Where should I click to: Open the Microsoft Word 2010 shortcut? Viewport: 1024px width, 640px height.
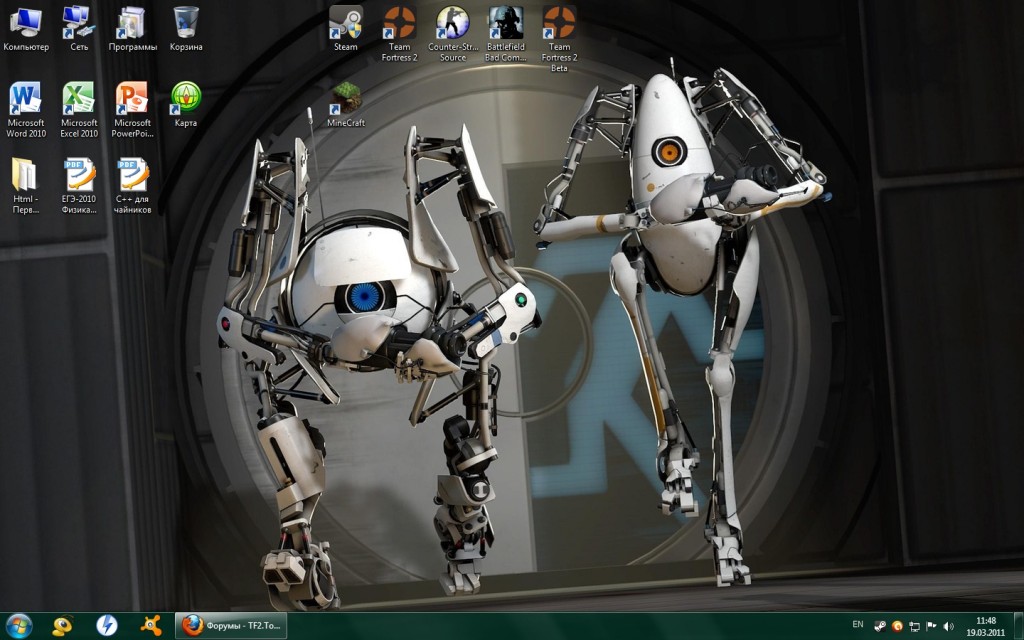[x=26, y=110]
